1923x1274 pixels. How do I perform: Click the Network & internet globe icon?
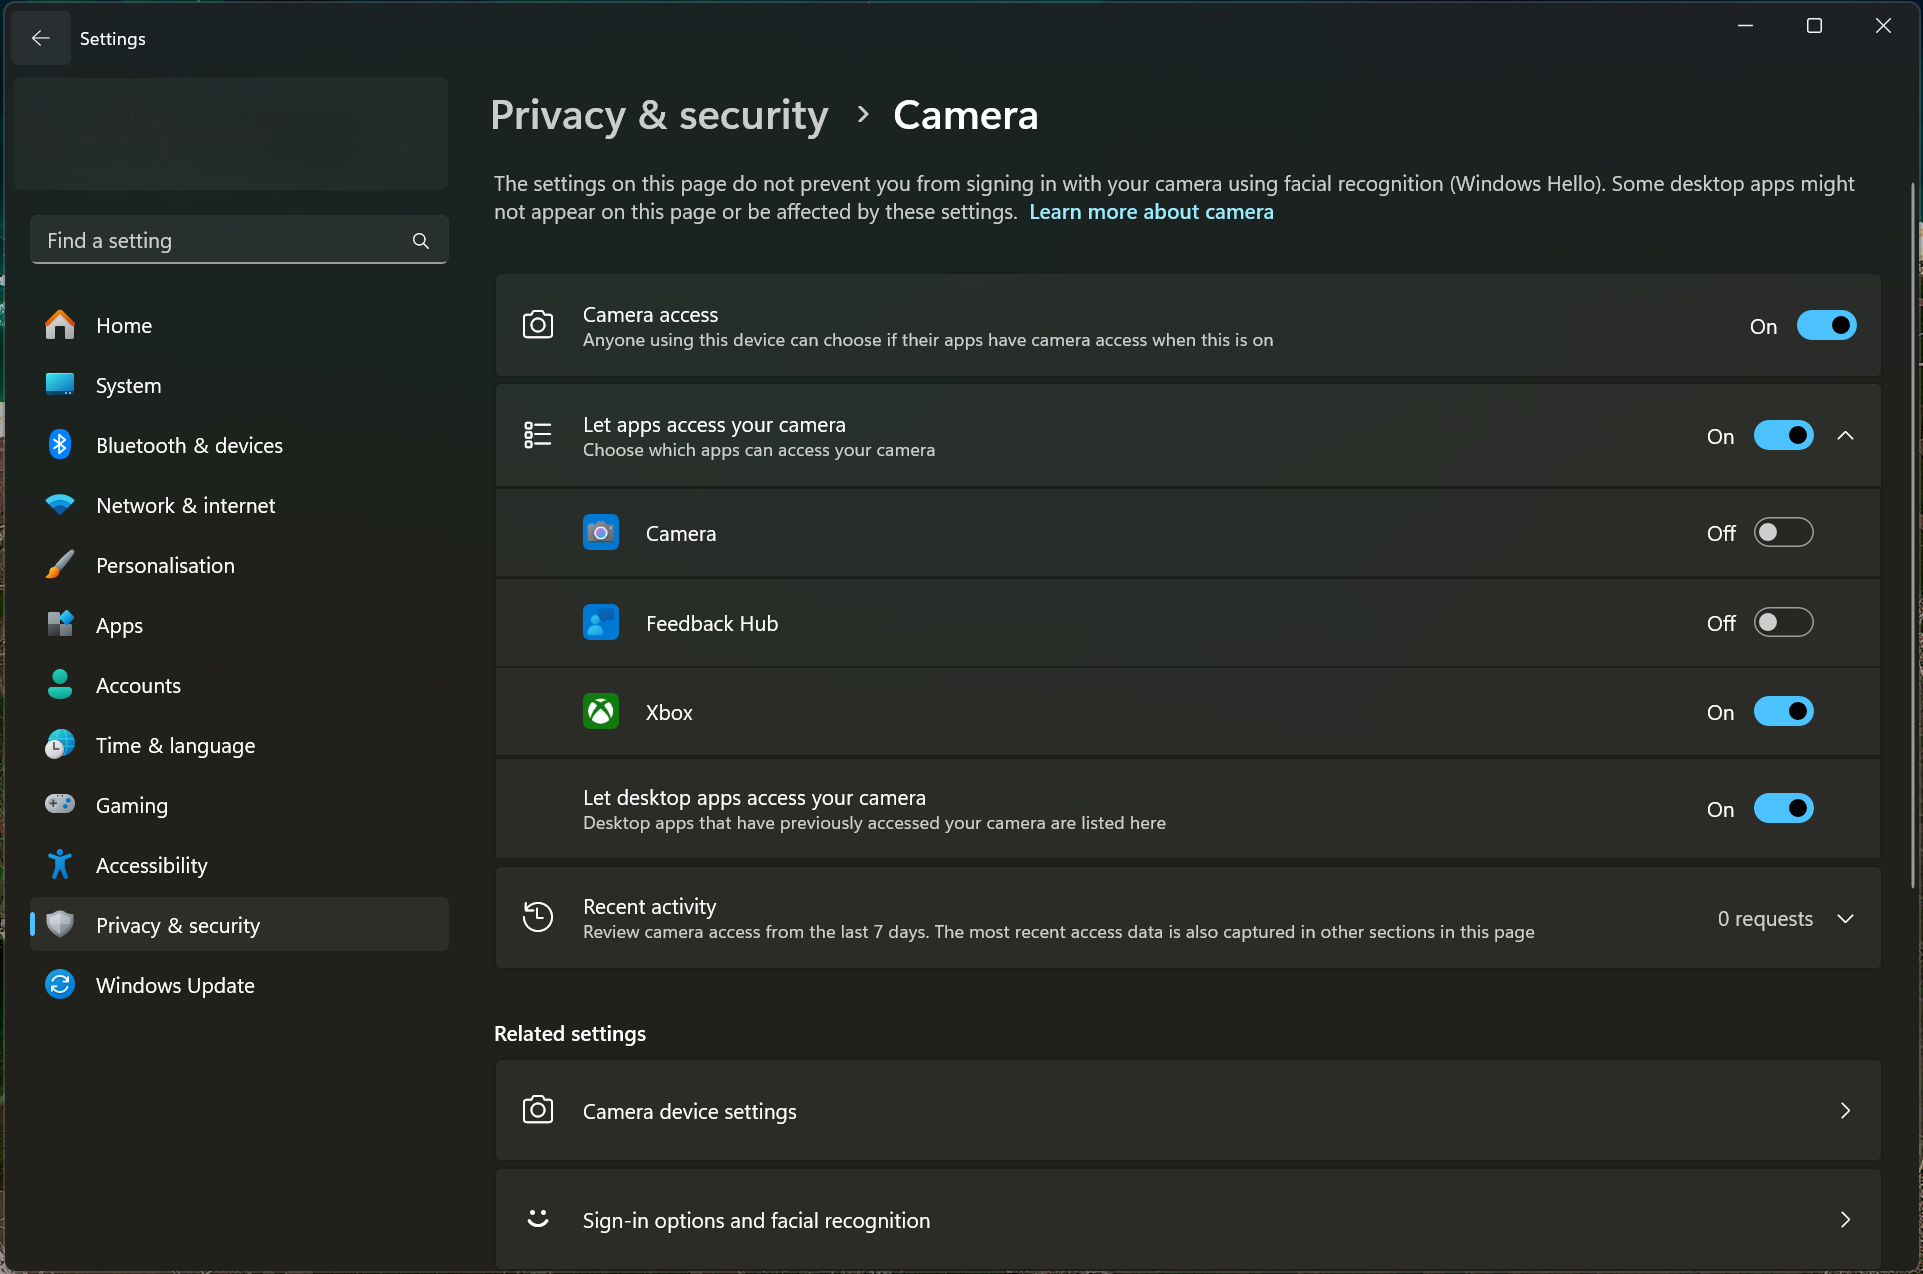pyautogui.click(x=59, y=504)
